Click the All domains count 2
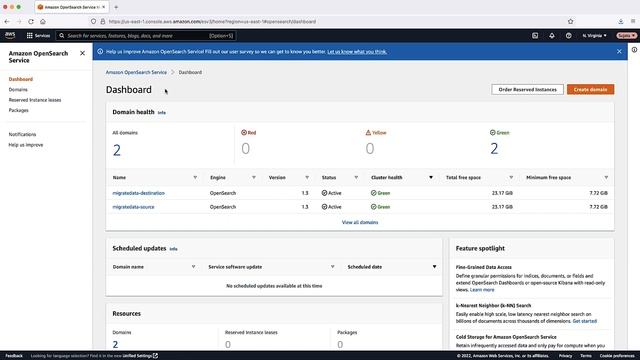Viewport: 640px width, 360px height. click(x=117, y=151)
